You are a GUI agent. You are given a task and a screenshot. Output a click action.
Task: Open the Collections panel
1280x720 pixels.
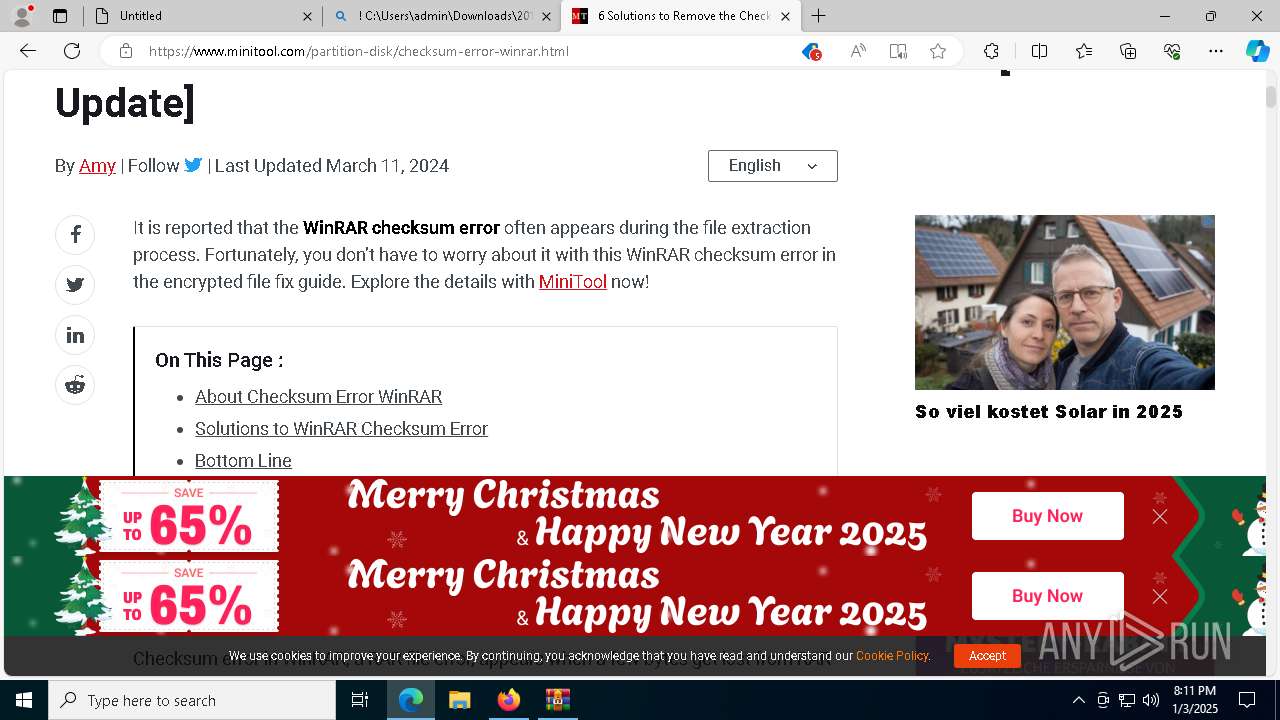tap(1128, 51)
